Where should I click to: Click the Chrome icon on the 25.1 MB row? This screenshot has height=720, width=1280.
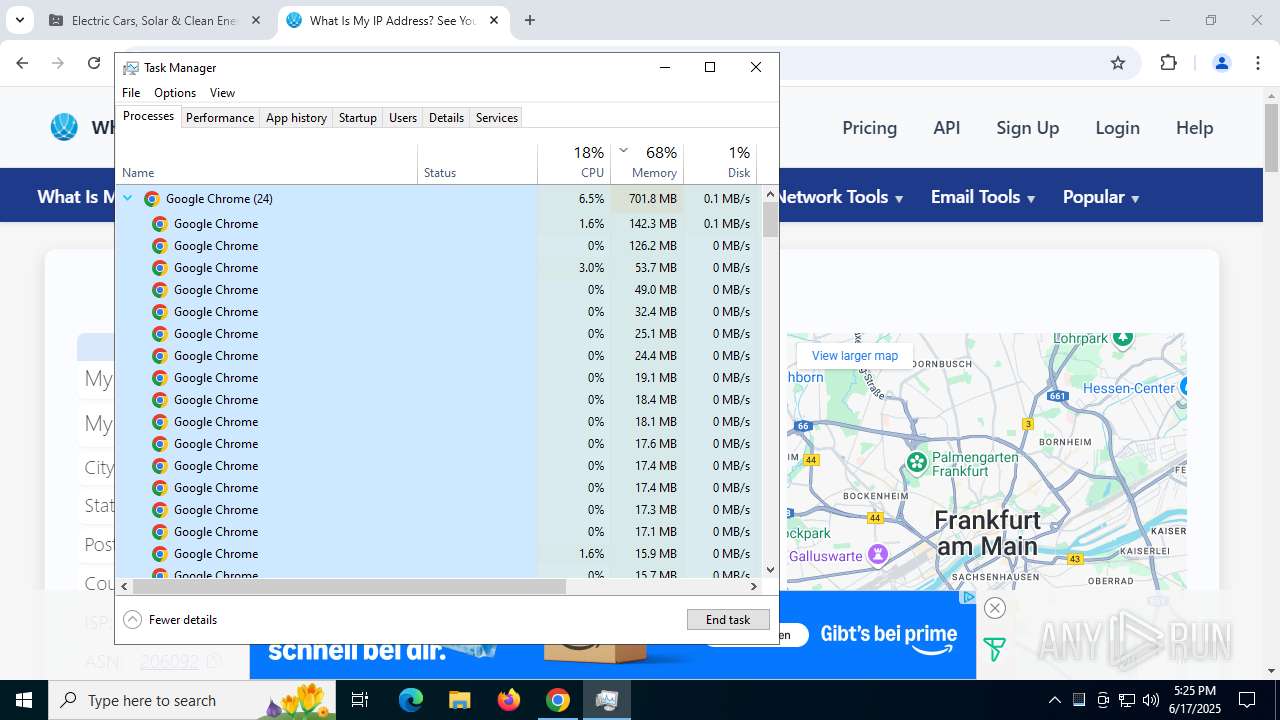(x=160, y=334)
